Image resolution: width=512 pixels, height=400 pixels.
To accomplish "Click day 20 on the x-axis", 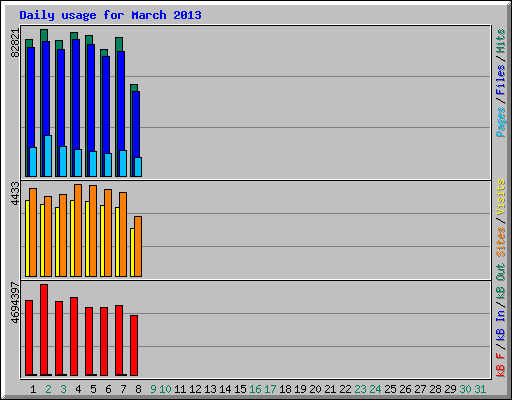I will 315,389.
